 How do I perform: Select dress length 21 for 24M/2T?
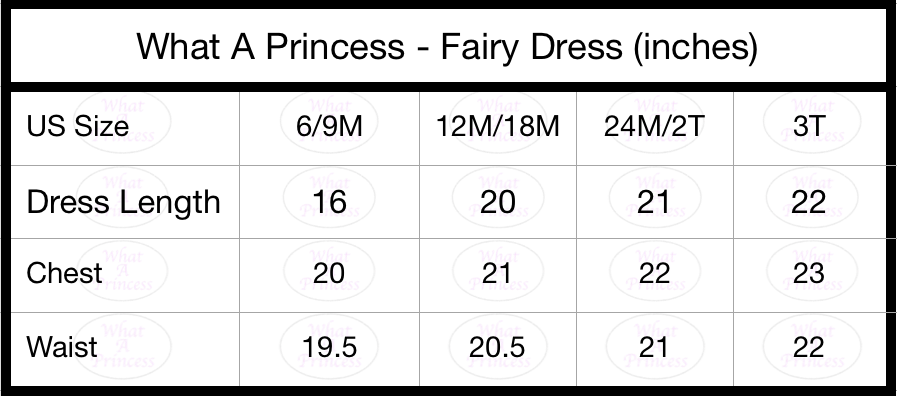654,202
